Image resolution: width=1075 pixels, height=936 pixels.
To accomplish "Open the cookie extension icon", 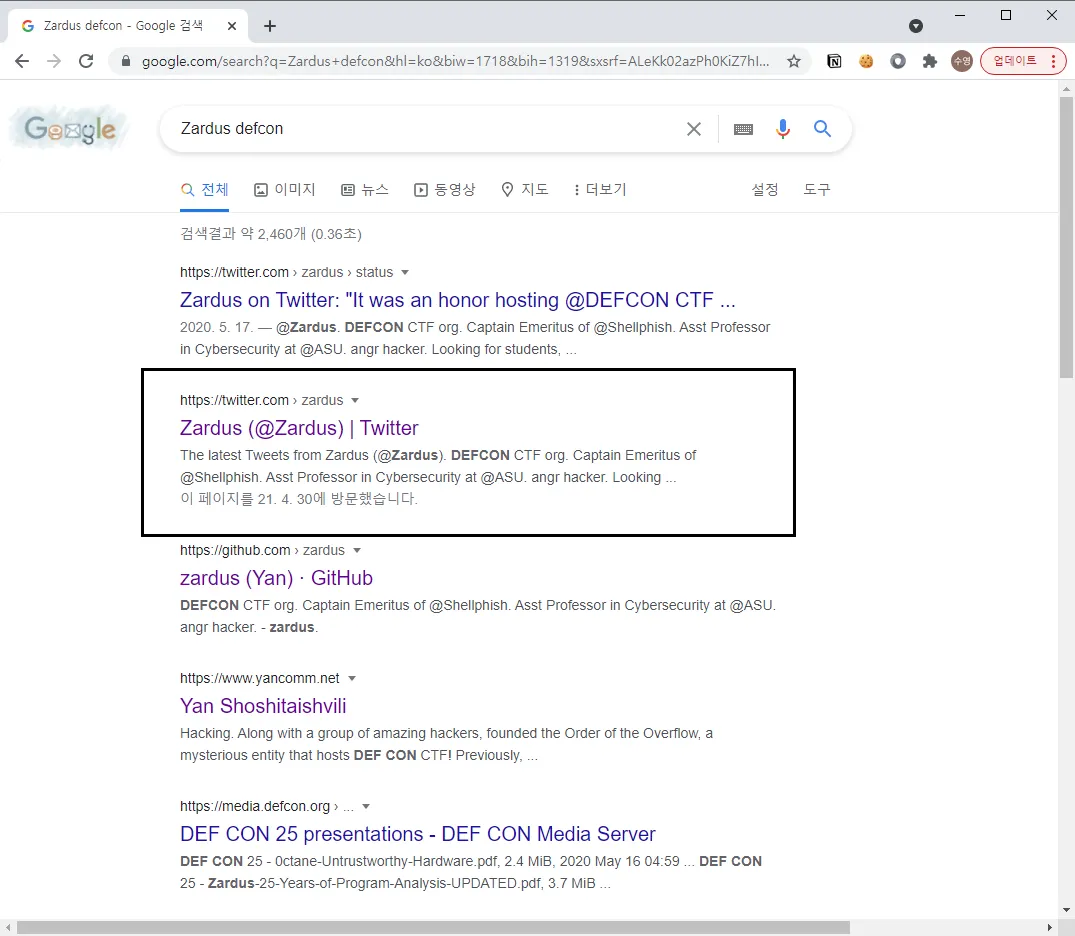I will (866, 61).
